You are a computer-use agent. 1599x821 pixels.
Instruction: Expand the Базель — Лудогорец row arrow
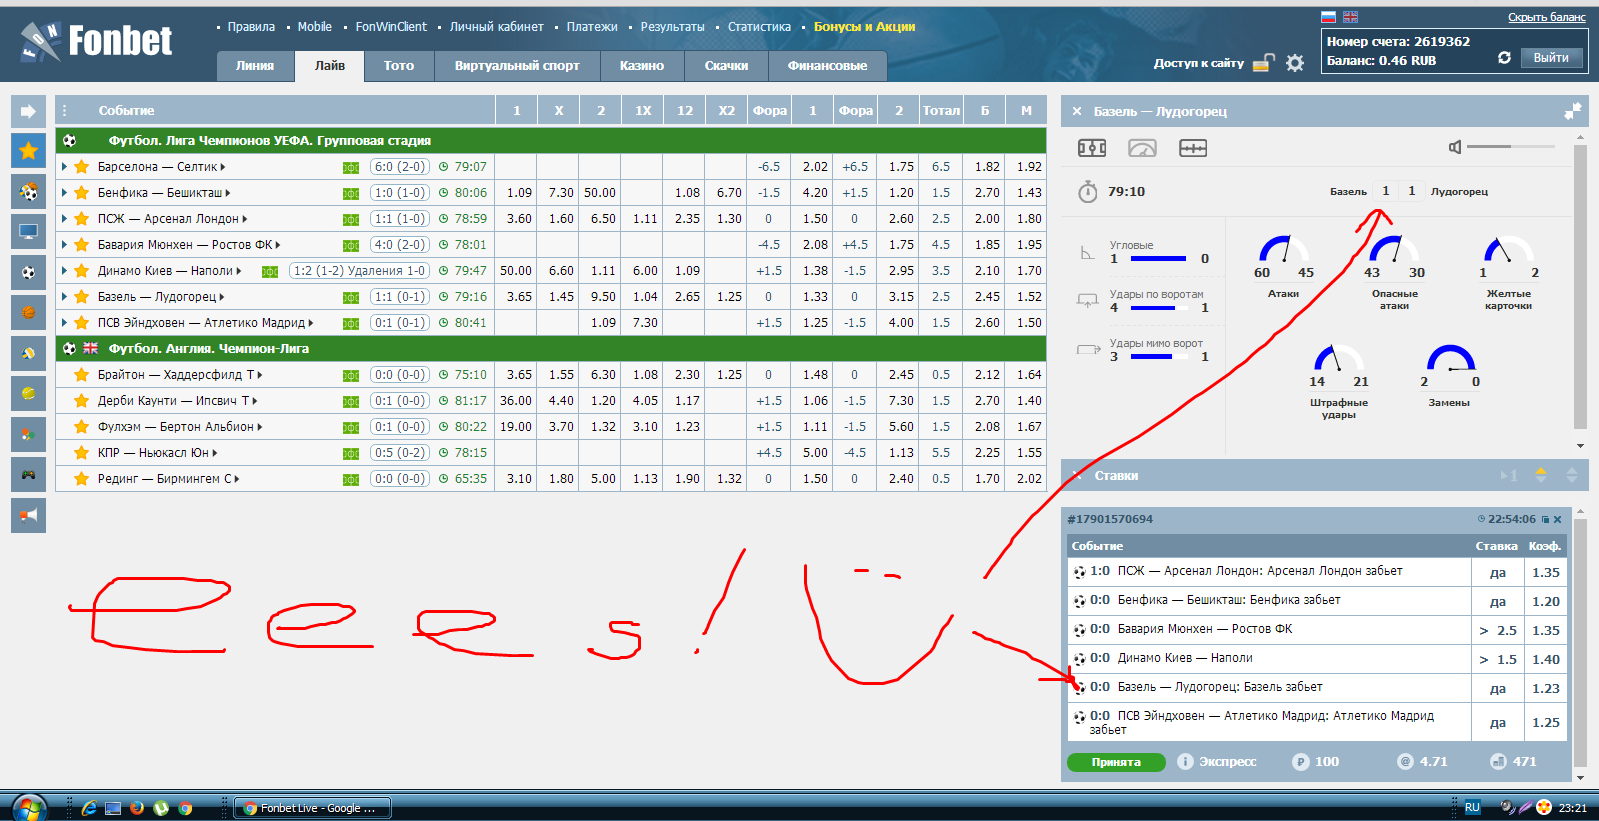tap(65, 297)
